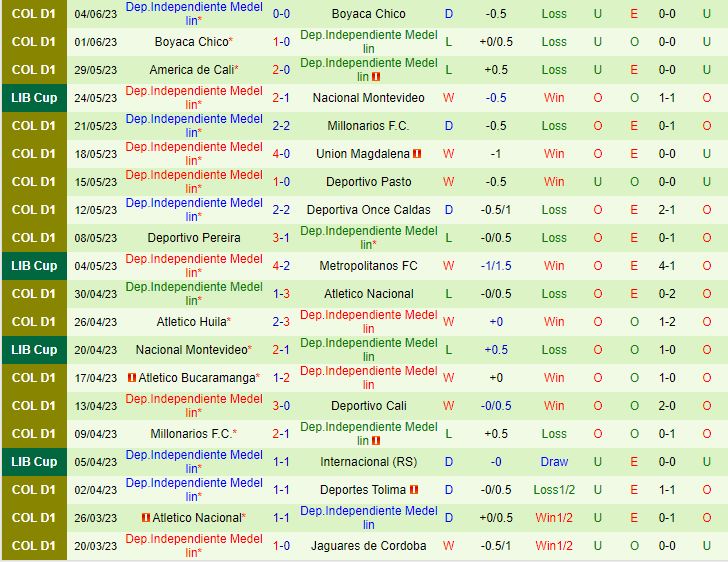Click red card icon beside Deportes Tolima

click(414, 490)
